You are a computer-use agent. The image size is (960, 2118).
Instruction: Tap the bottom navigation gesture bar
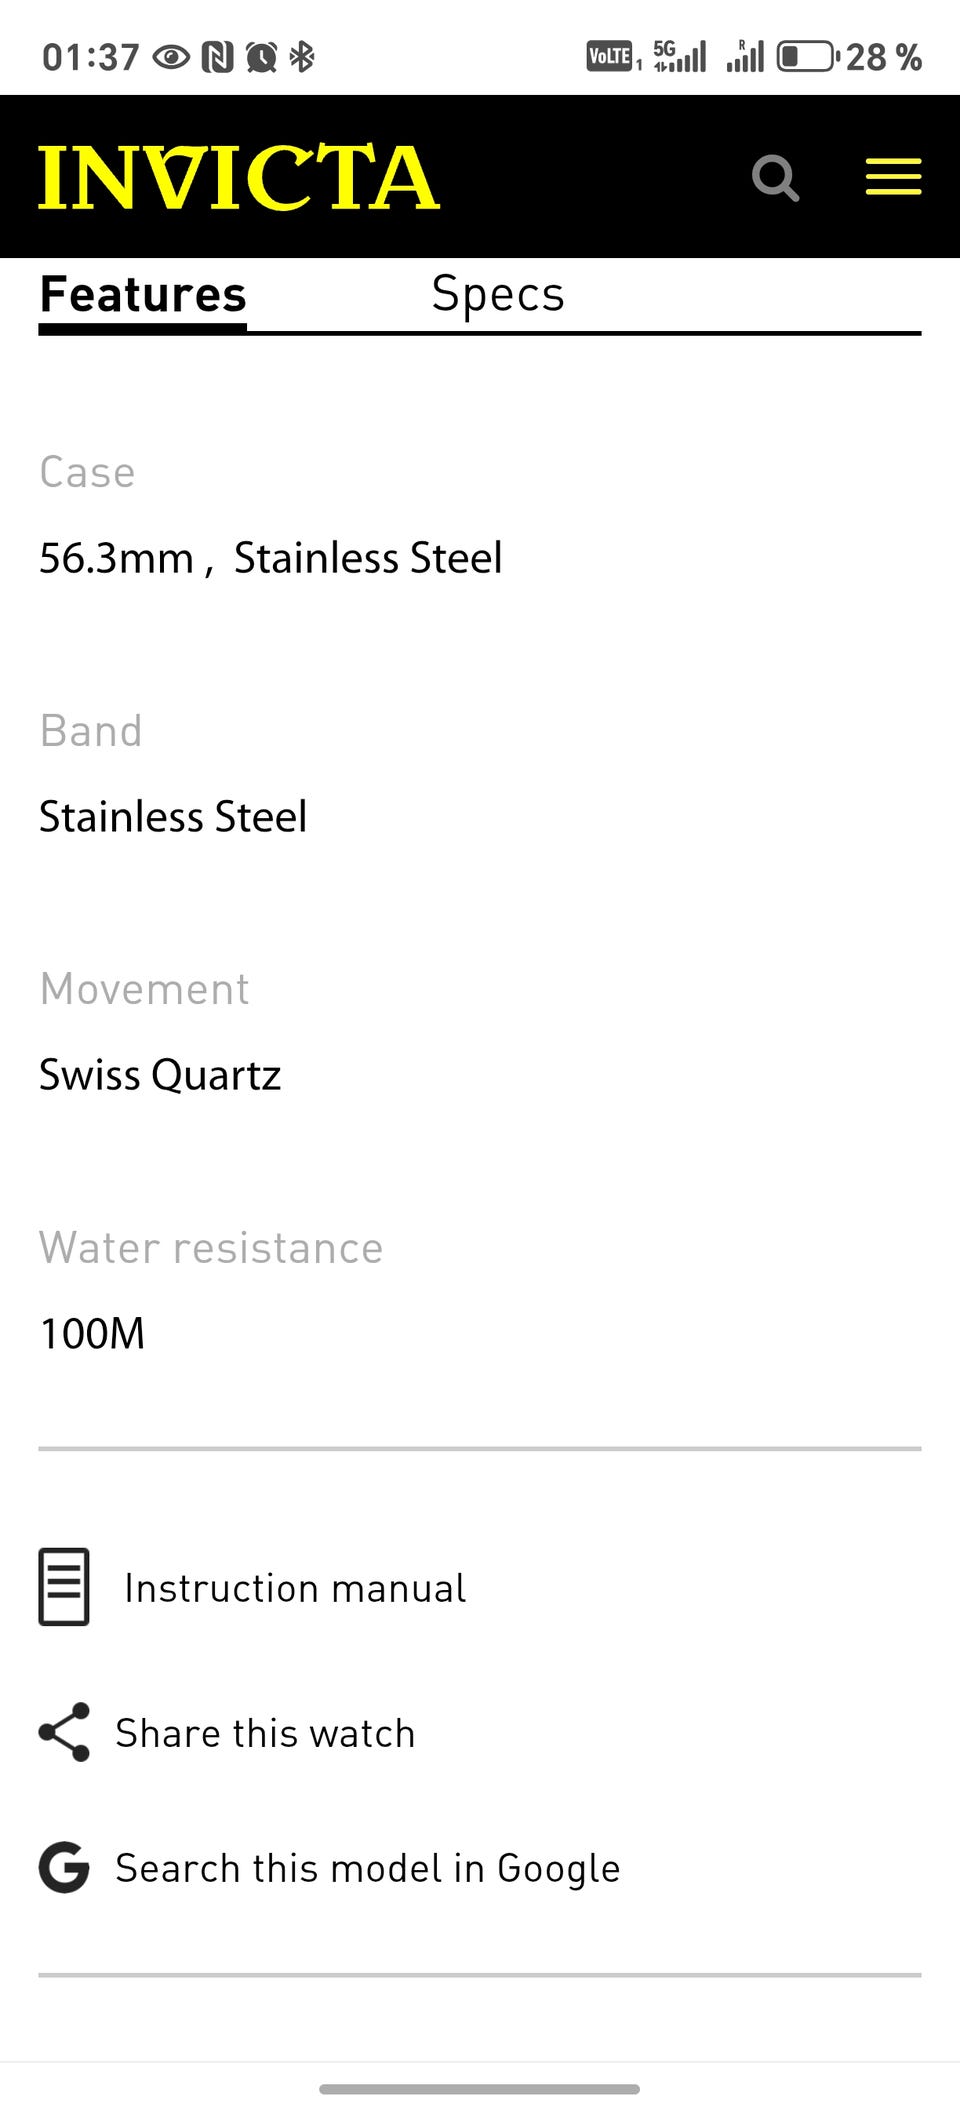click(x=480, y=2089)
